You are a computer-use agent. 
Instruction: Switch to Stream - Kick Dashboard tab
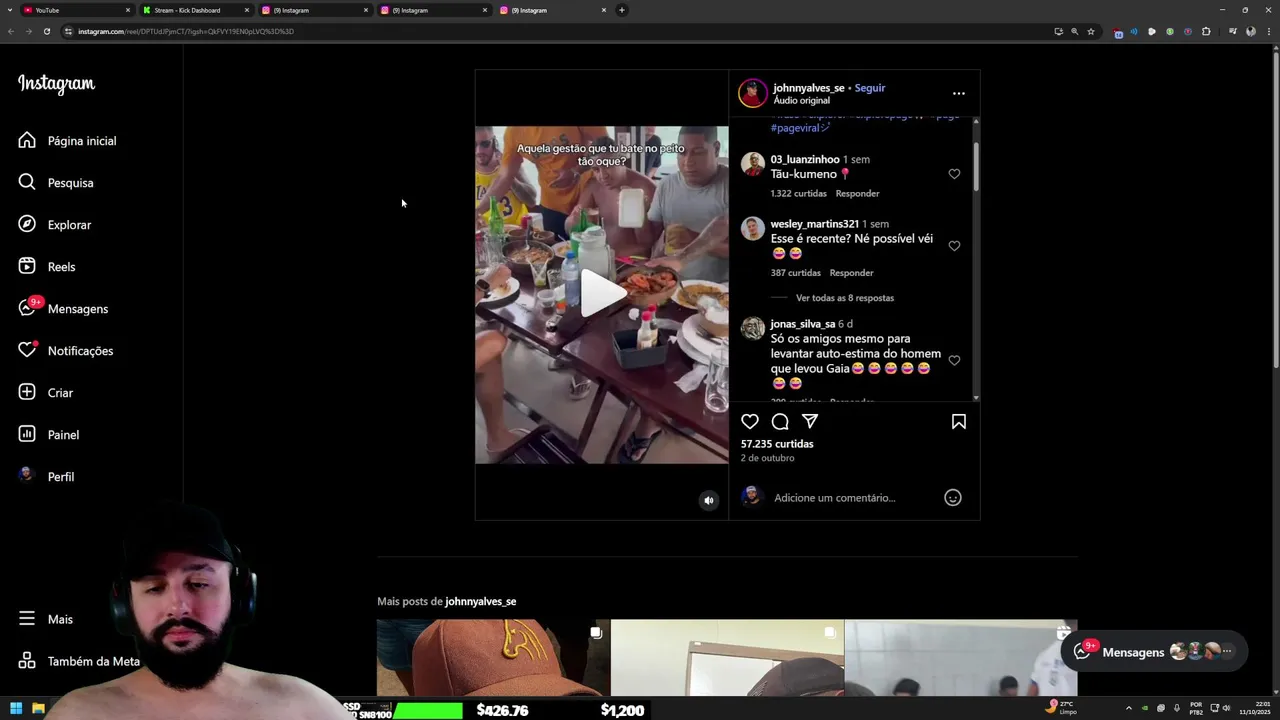(196, 10)
